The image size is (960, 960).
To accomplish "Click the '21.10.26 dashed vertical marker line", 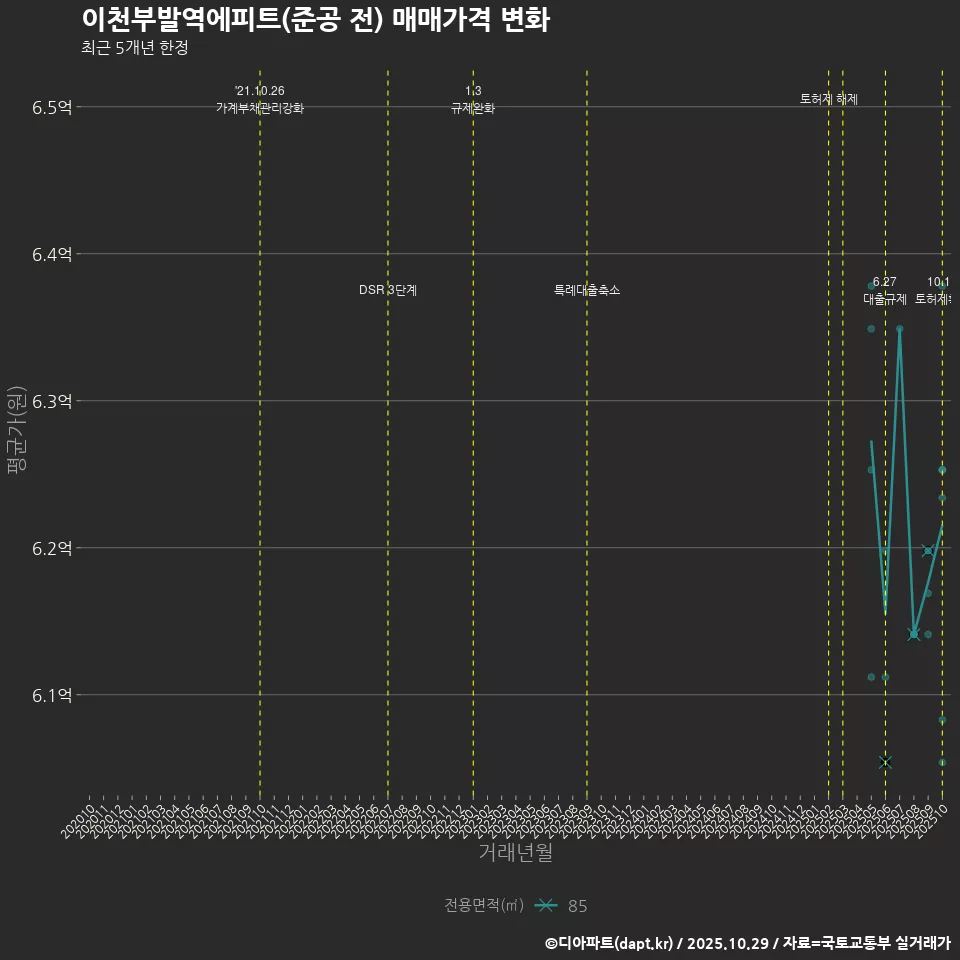I will [x=259, y=400].
